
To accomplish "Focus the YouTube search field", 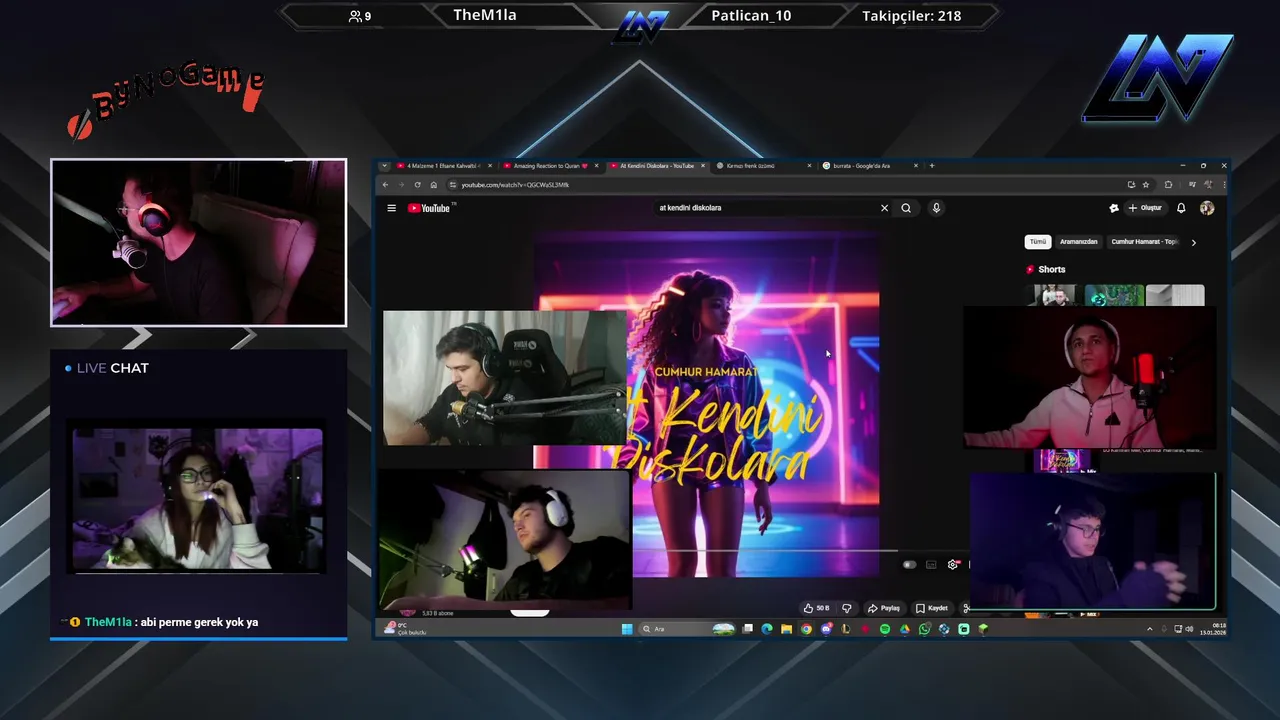I will point(765,208).
